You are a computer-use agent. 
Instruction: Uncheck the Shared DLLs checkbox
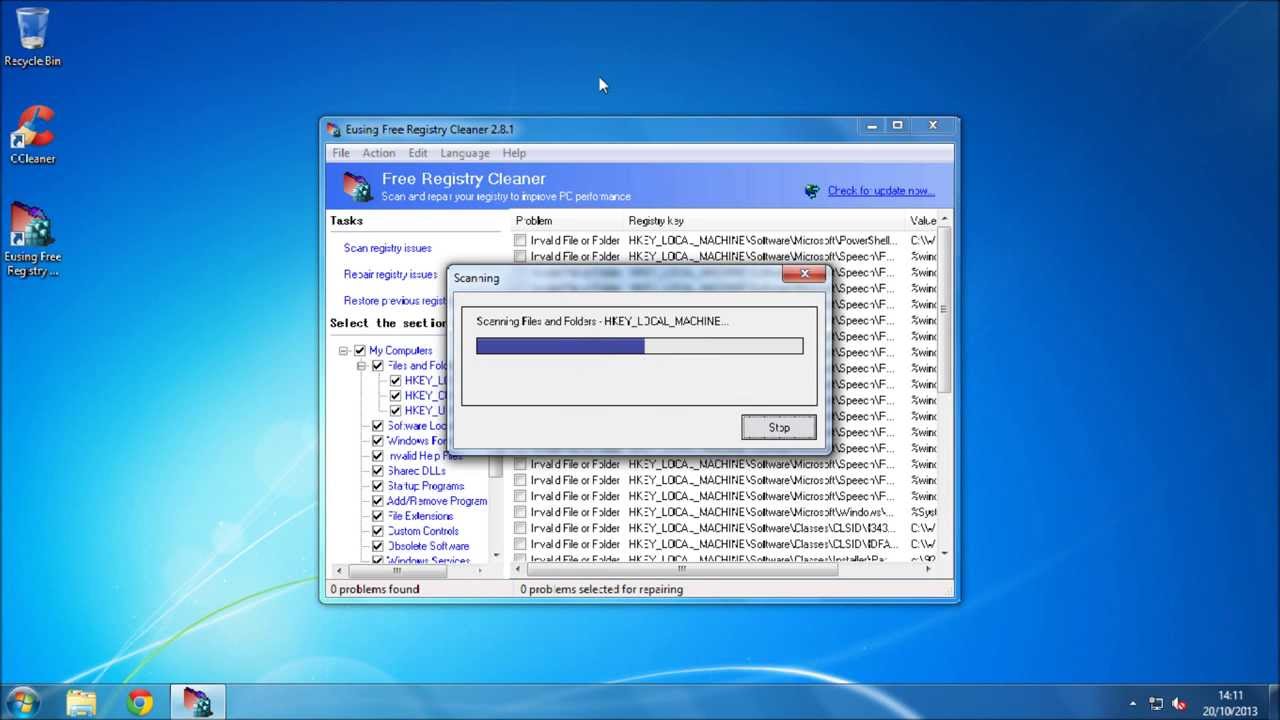(377, 471)
